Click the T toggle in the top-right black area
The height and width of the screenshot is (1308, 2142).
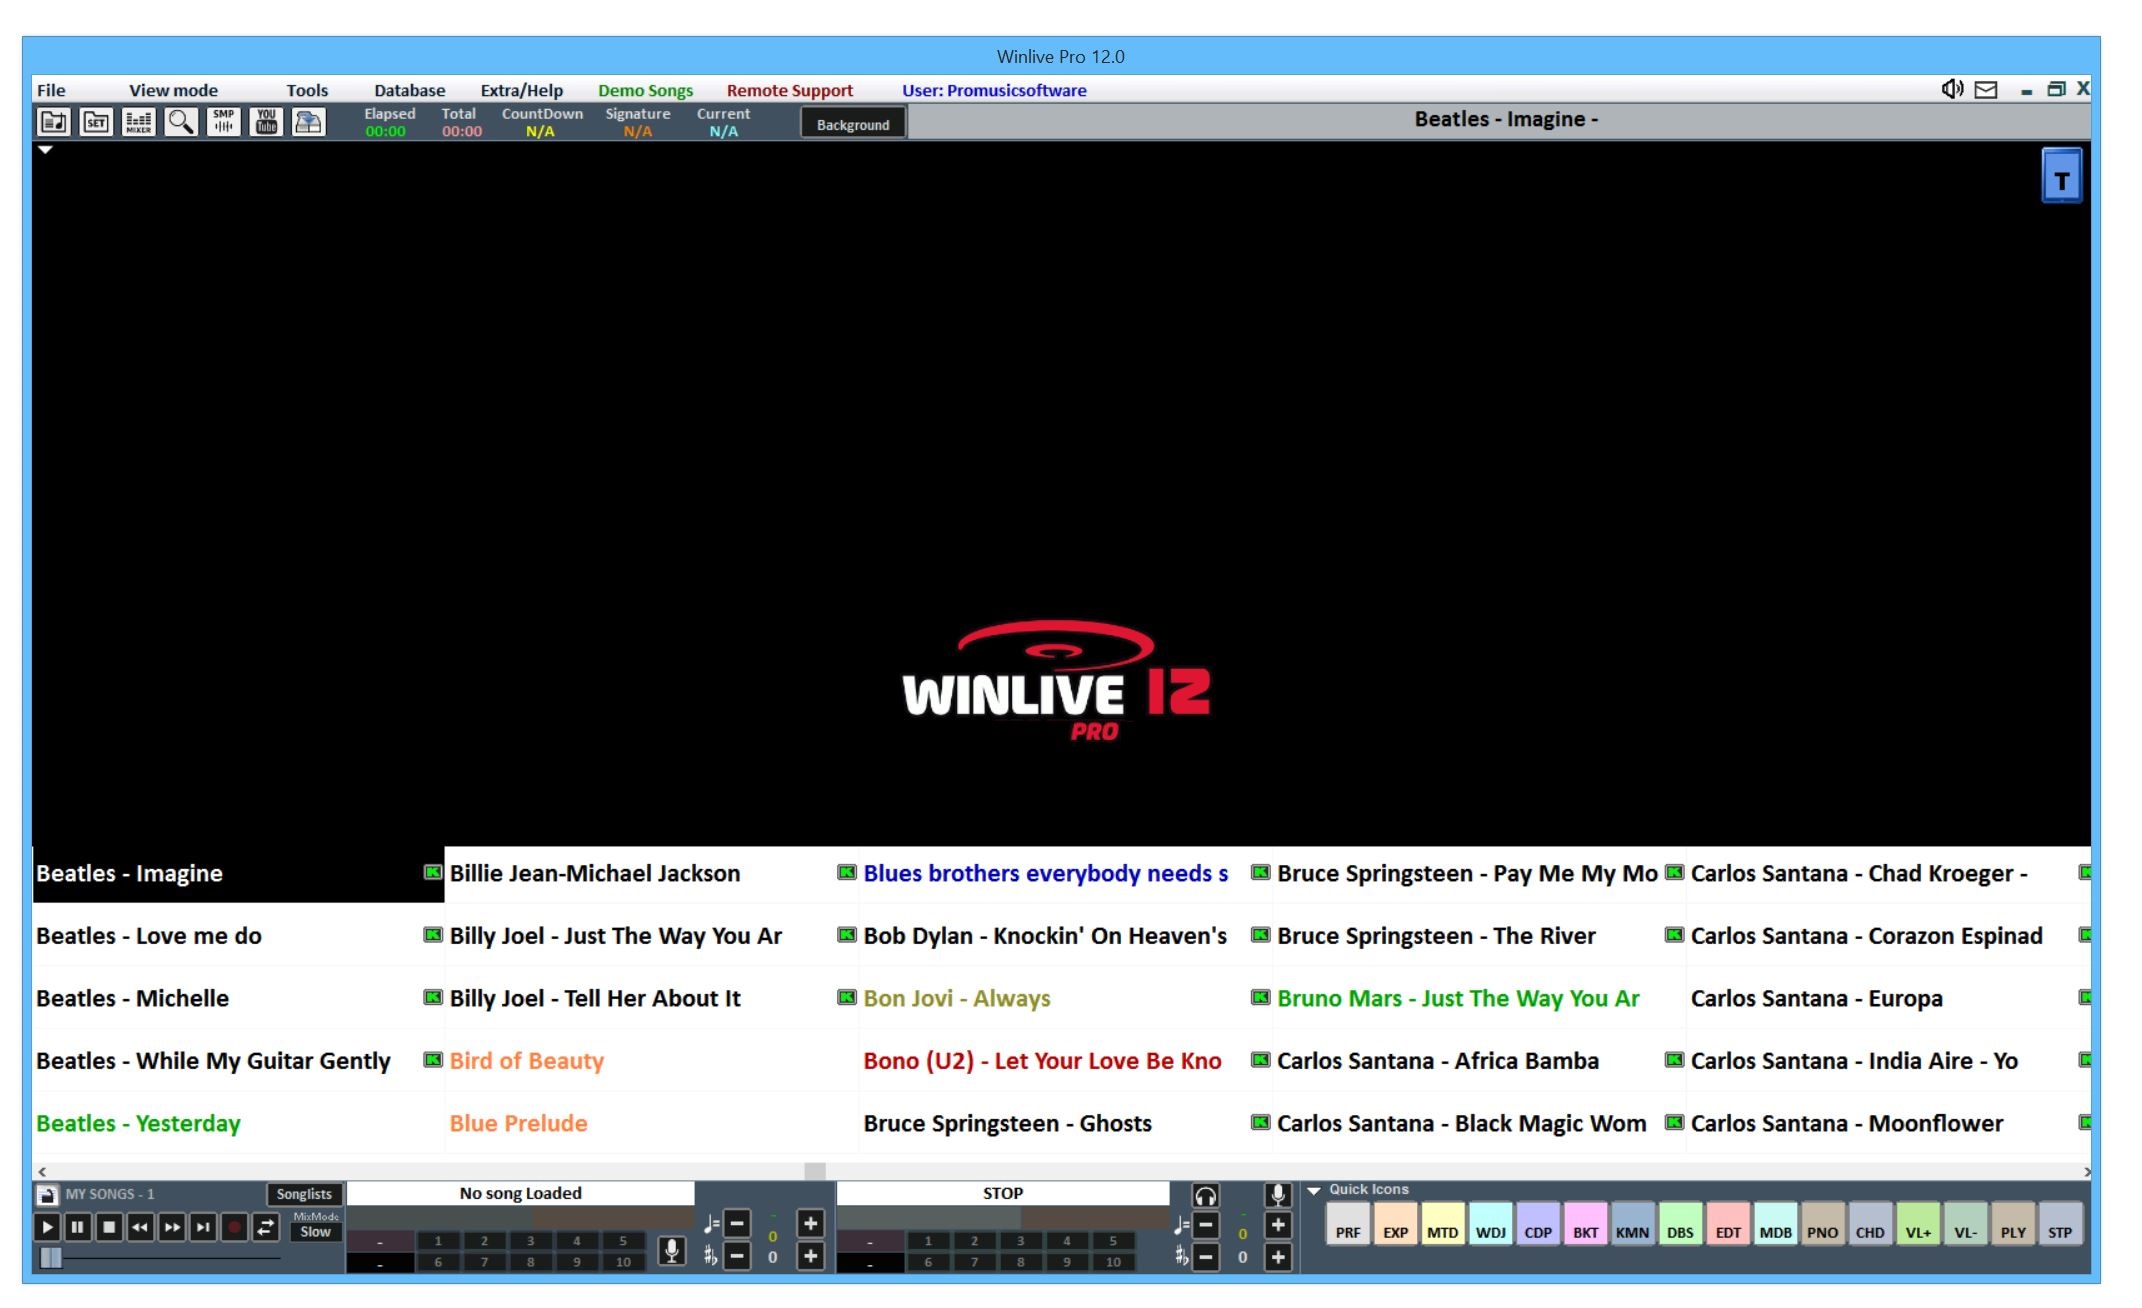[x=2062, y=176]
